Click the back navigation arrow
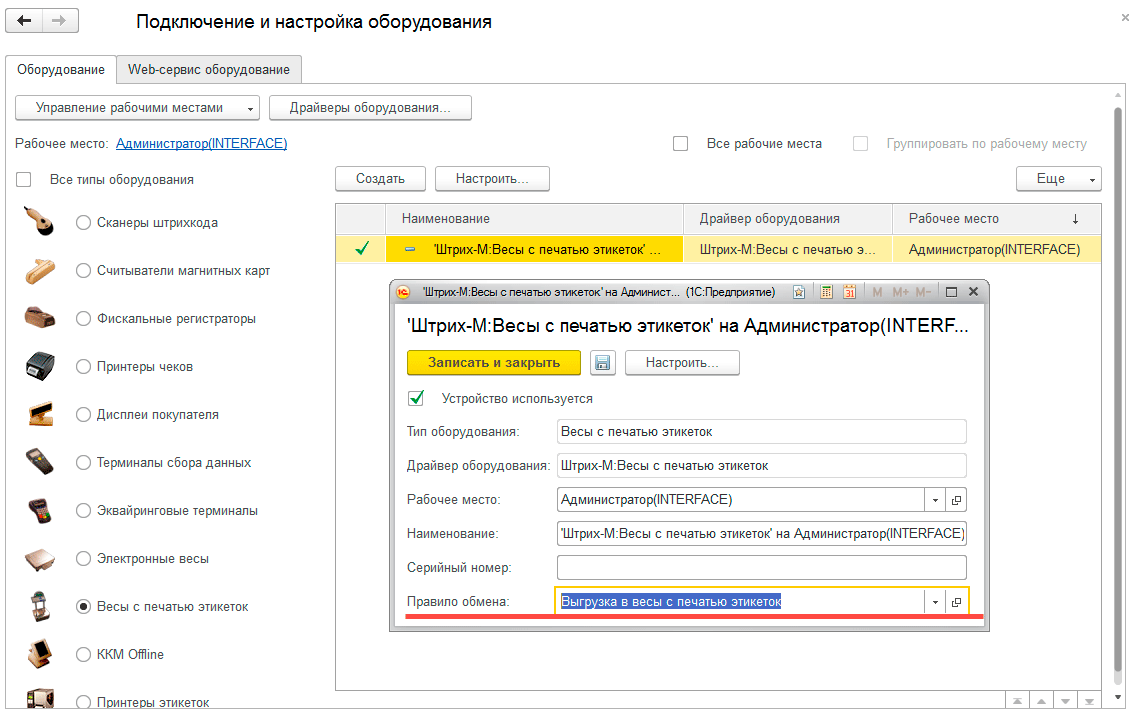 [25, 22]
